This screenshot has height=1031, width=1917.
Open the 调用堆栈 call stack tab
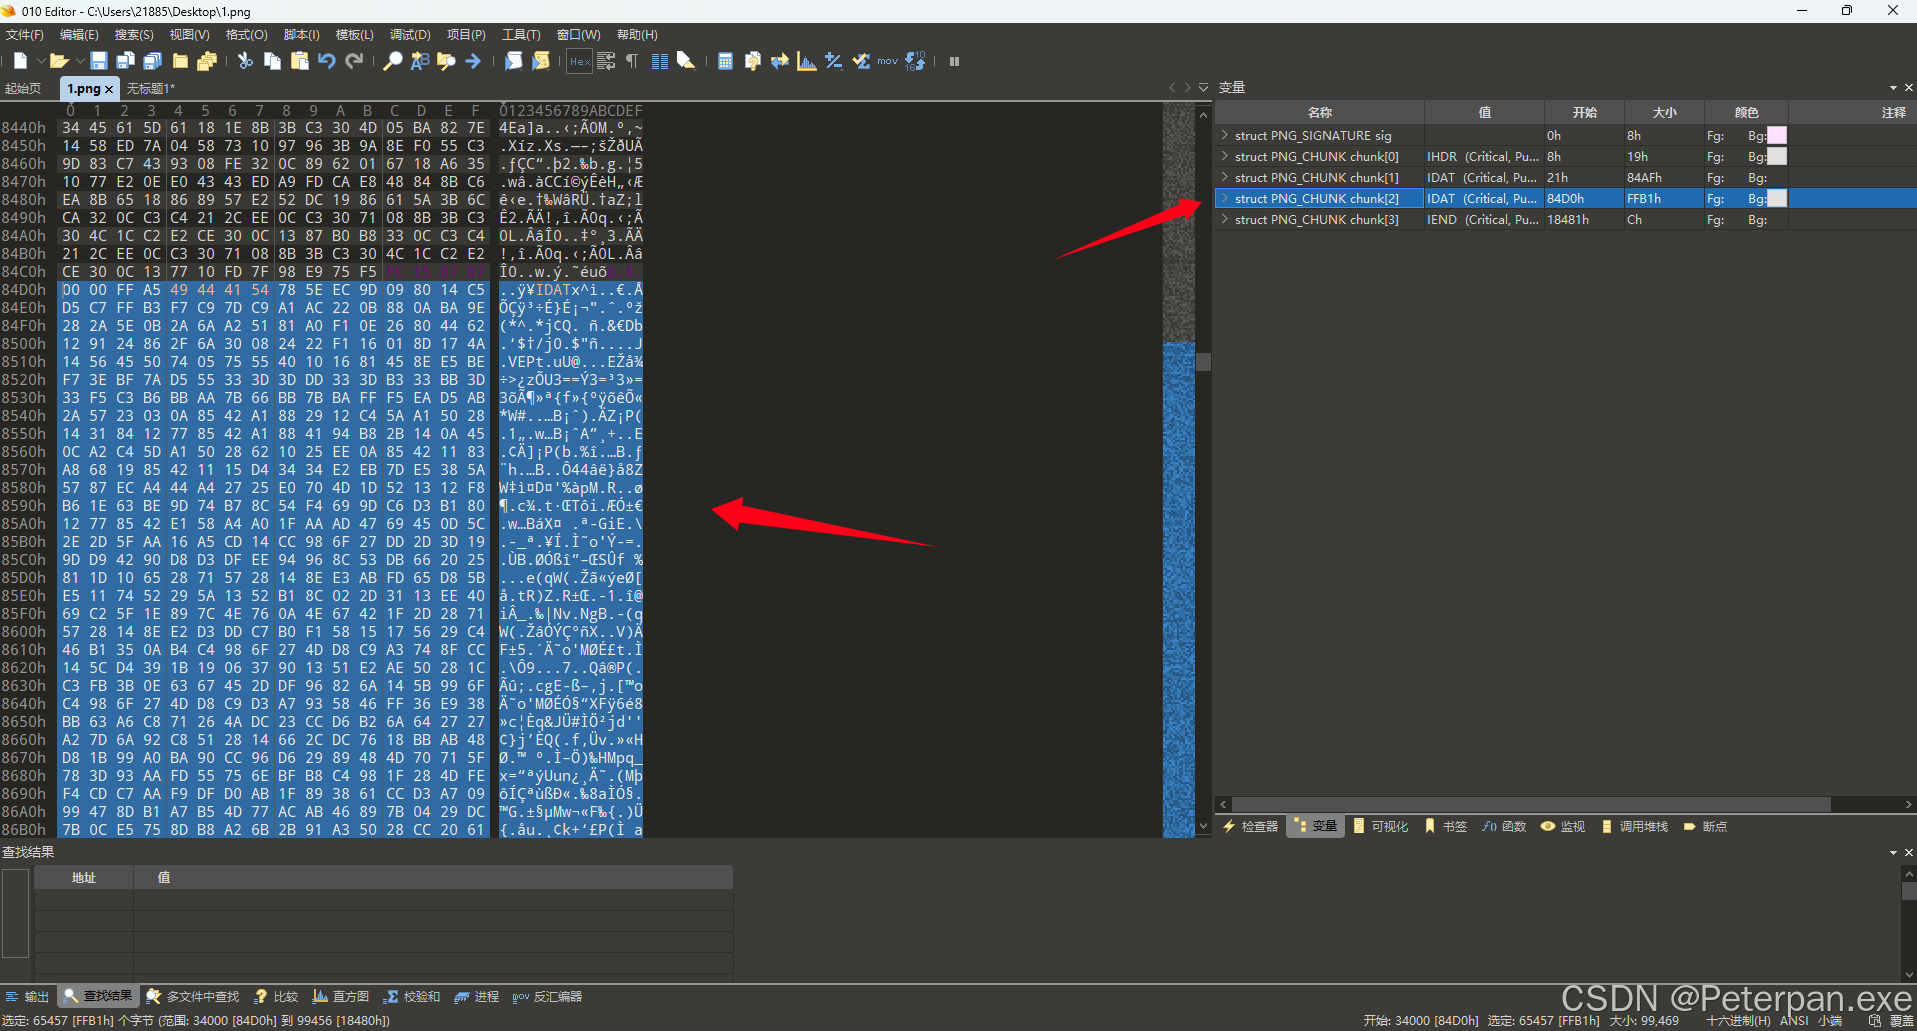coord(1635,826)
